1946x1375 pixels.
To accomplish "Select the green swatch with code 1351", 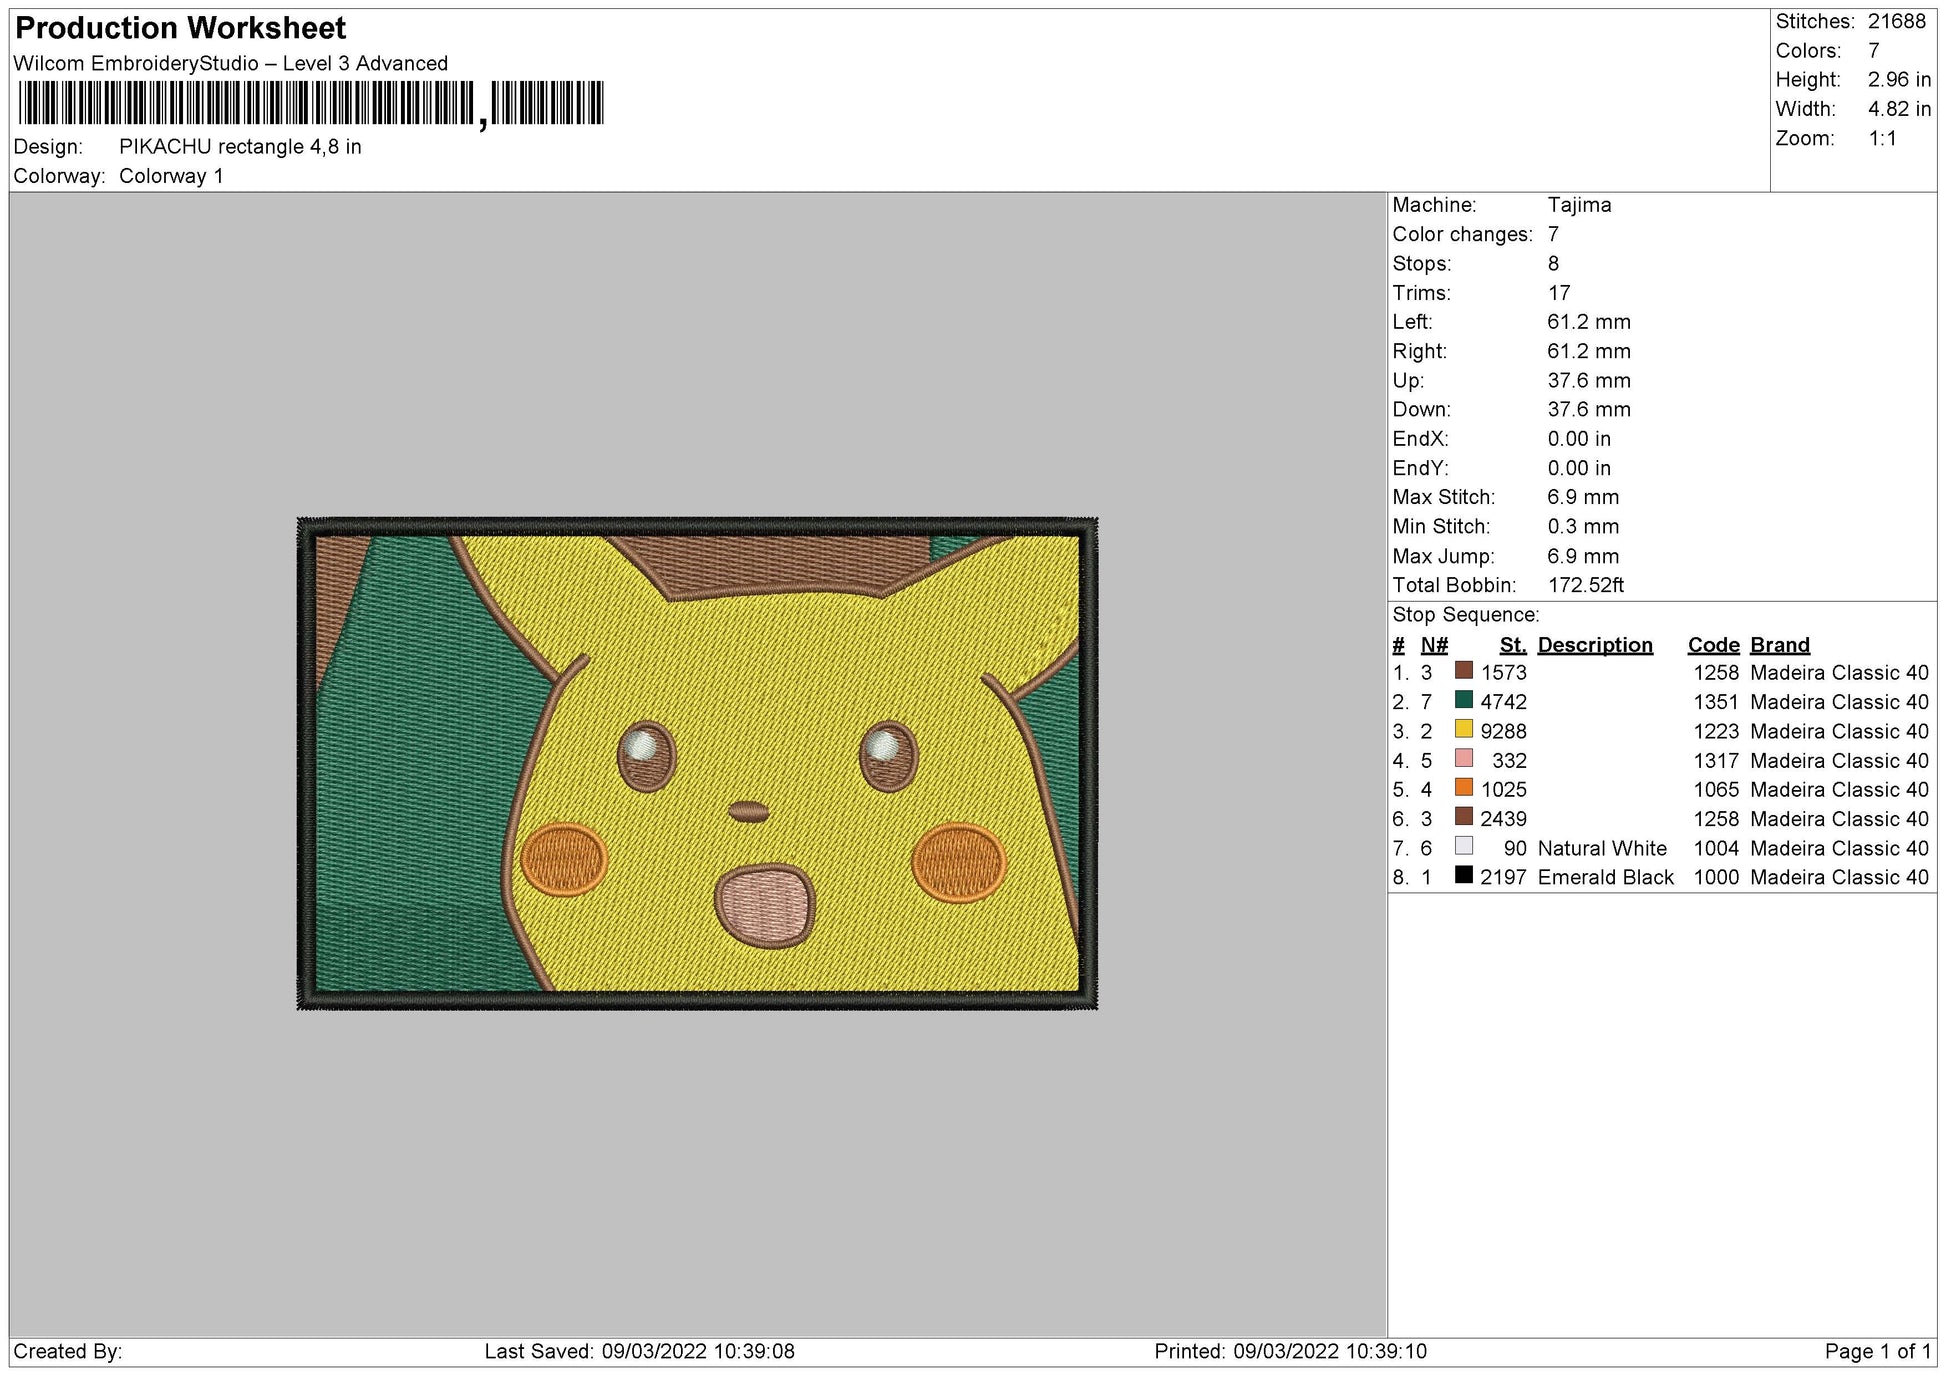I will point(1463,702).
